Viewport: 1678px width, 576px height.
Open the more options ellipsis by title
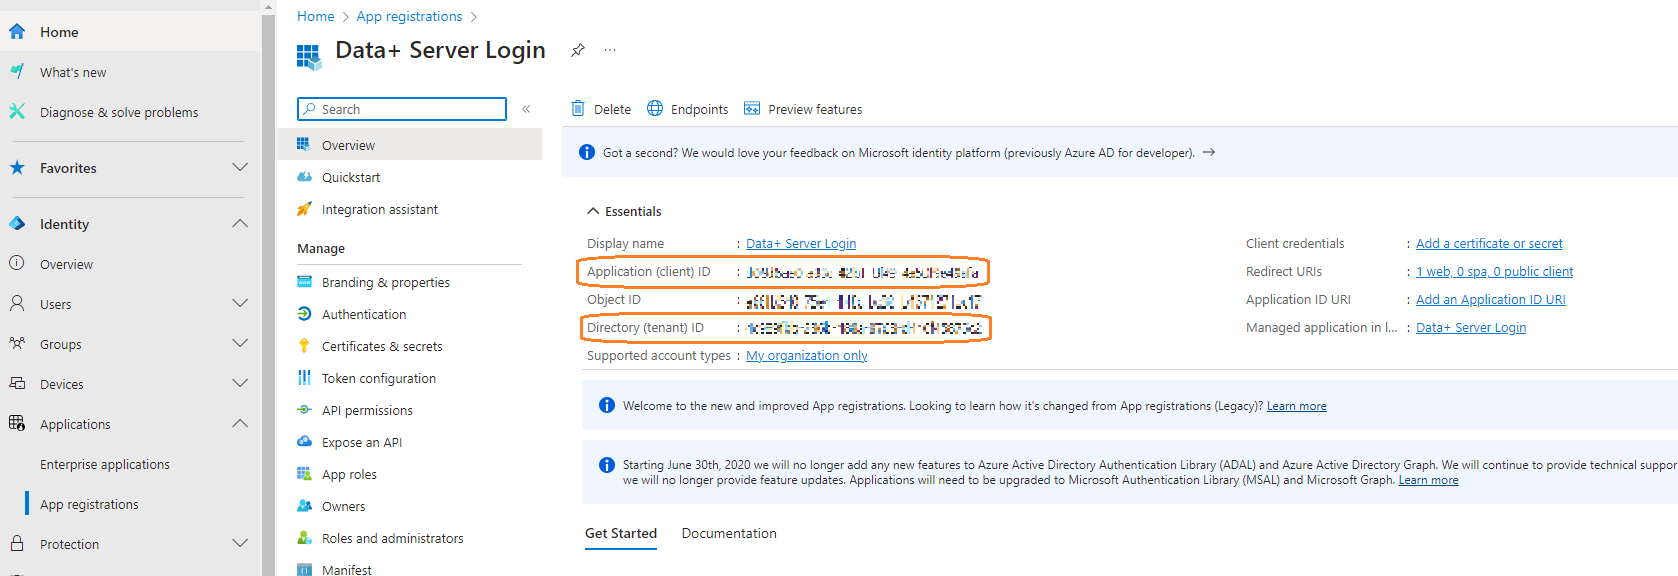[610, 50]
